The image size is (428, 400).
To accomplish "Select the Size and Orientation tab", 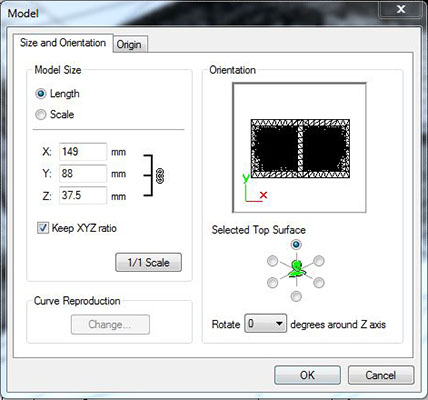I will [x=63, y=43].
